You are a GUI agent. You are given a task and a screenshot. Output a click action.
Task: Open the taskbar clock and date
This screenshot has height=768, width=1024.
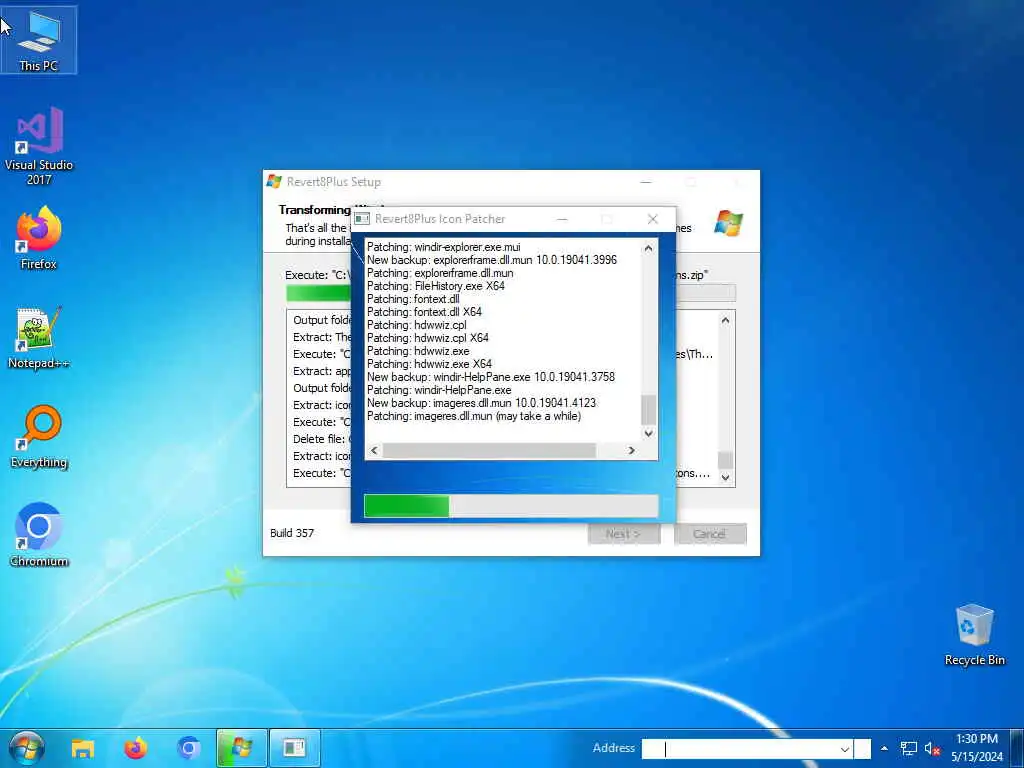[x=977, y=748]
